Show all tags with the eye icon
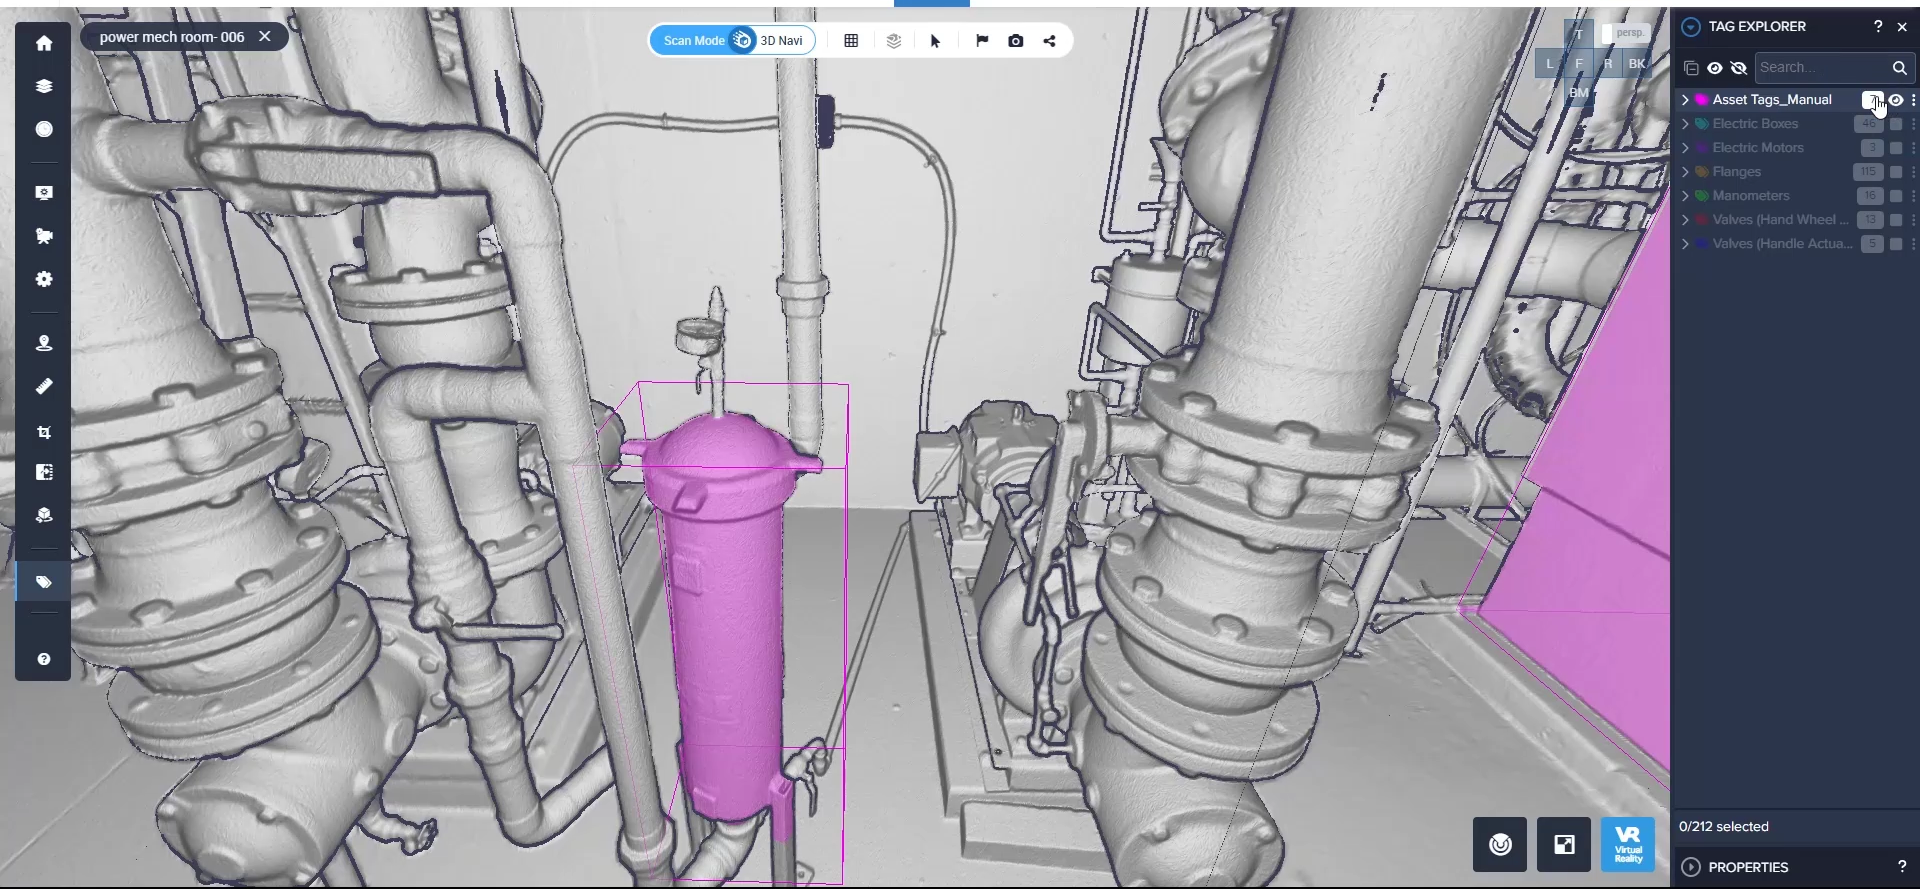 coord(1715,68)
